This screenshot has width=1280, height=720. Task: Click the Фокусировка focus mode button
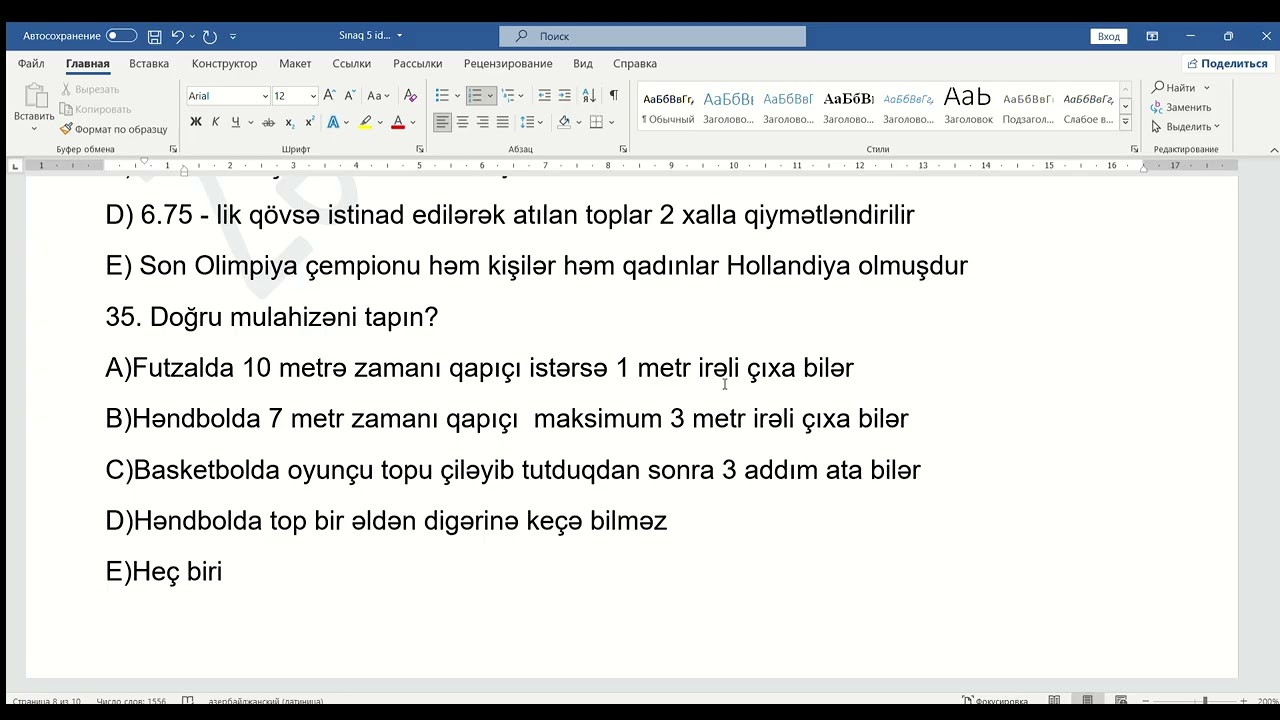[995, 701]
